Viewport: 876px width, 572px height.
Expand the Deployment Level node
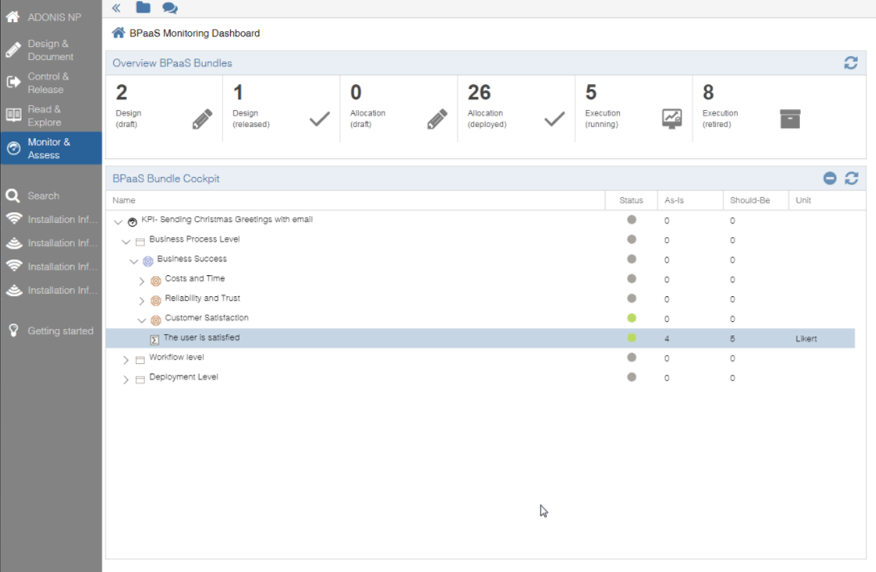(x=126, y=379)
